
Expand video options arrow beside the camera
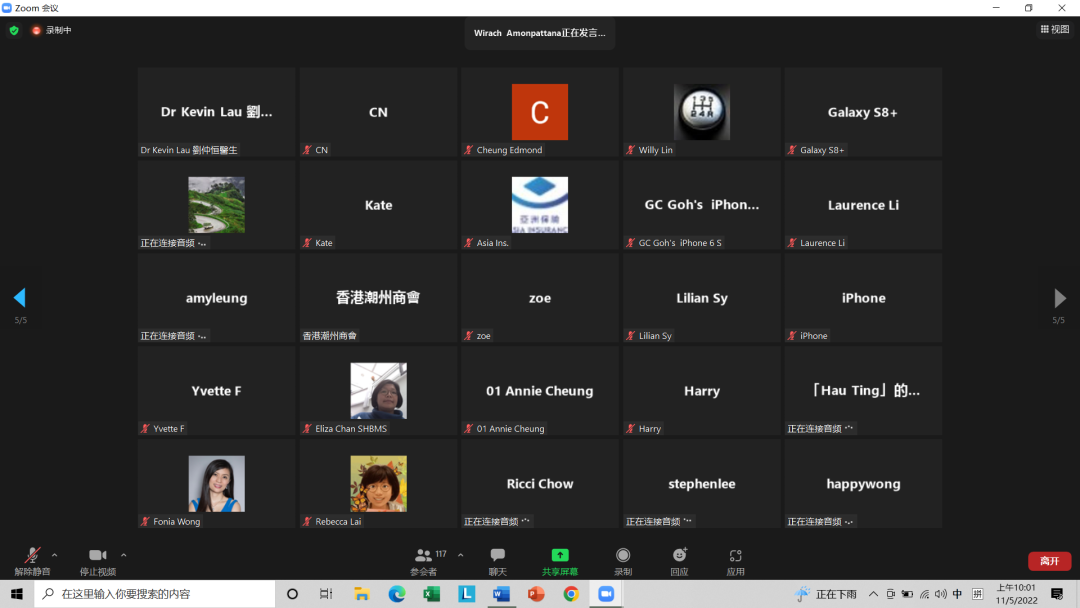pos(123,555)
